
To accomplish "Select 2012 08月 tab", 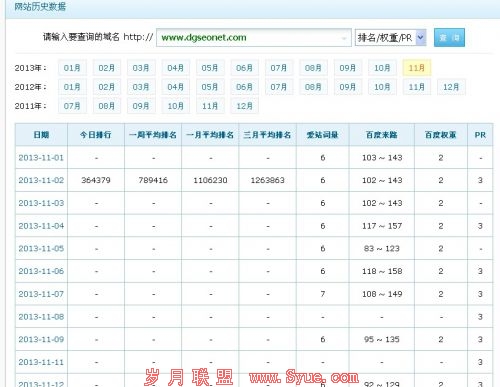I will (313, 87).
